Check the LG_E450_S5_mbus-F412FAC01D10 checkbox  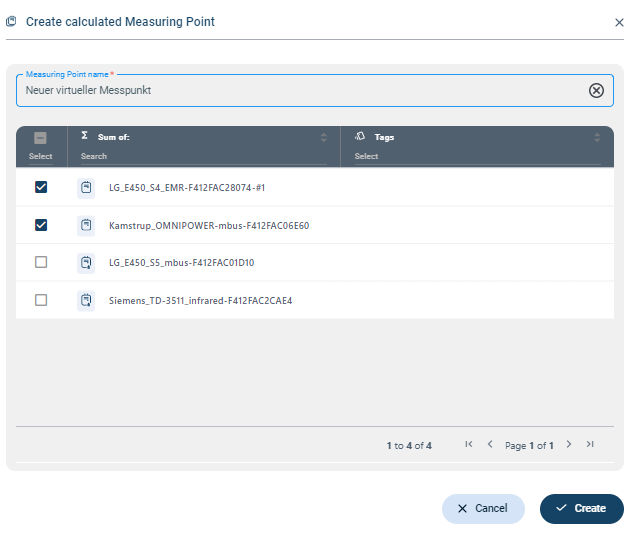click(x=41, y=262)
